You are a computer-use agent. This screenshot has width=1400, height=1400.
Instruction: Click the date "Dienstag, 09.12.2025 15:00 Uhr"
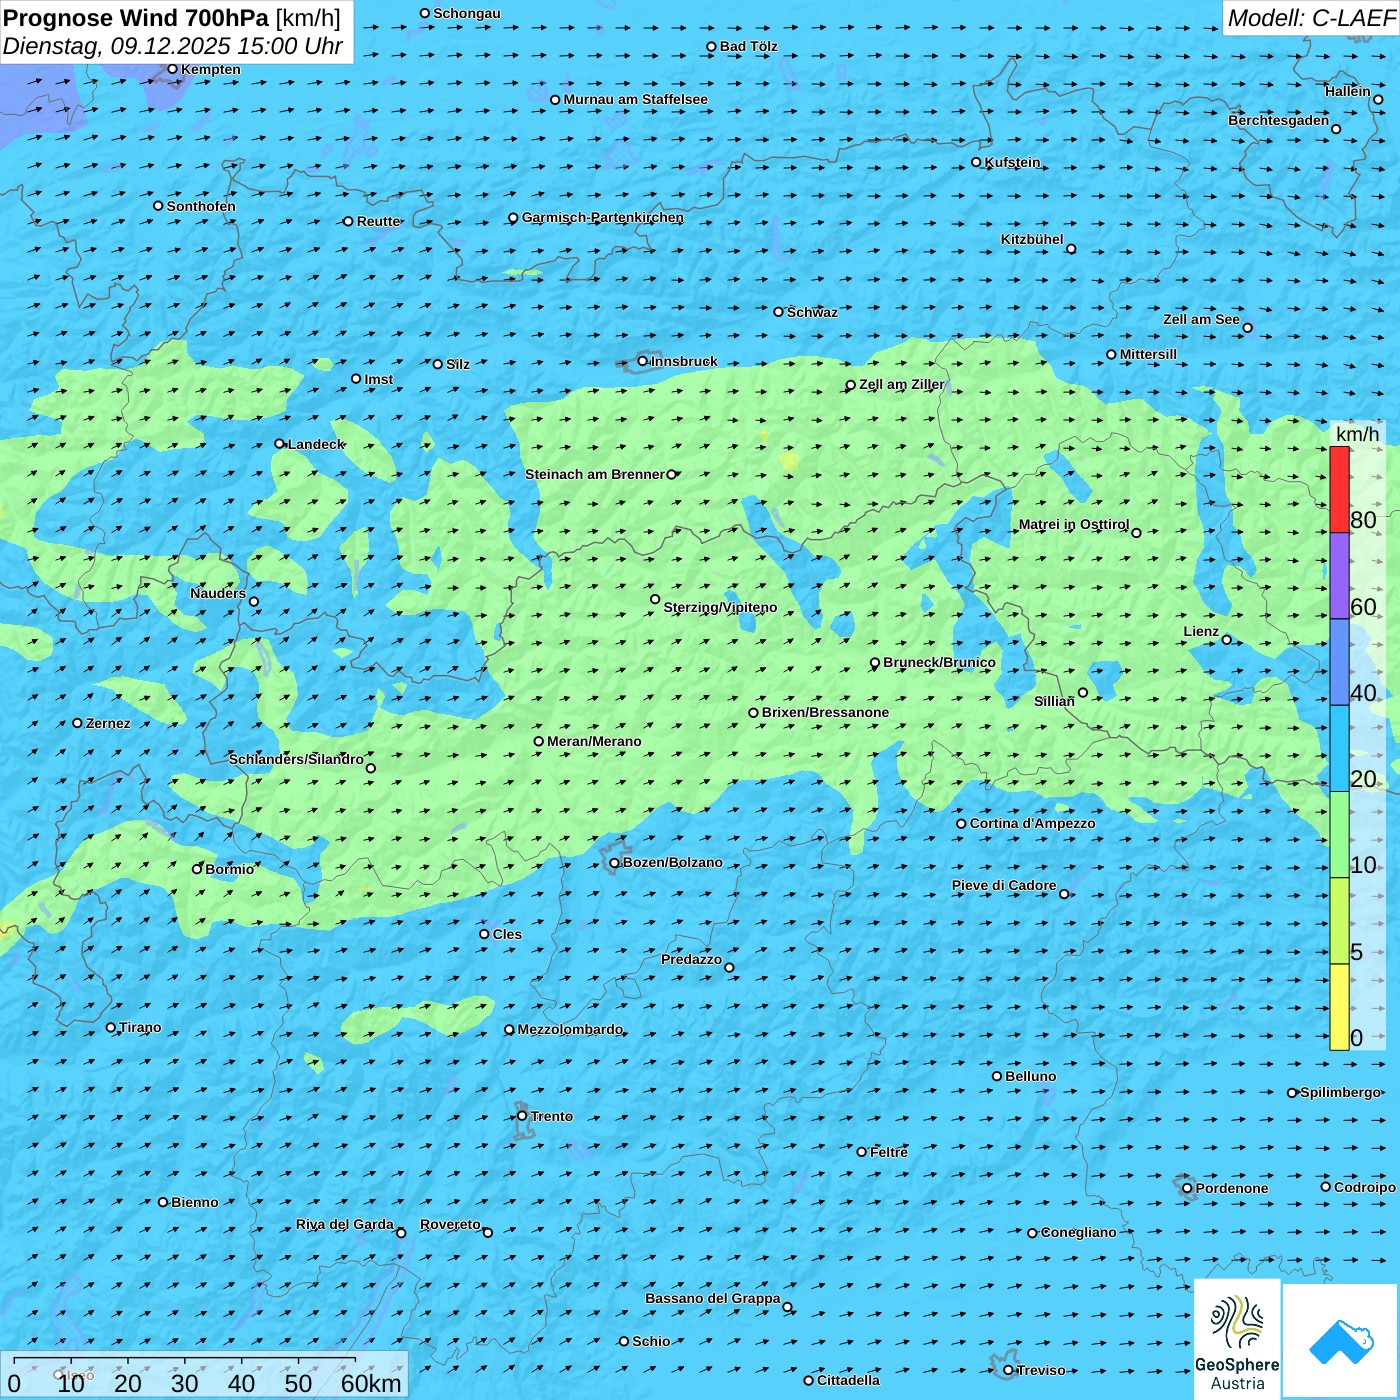point(173,46)
